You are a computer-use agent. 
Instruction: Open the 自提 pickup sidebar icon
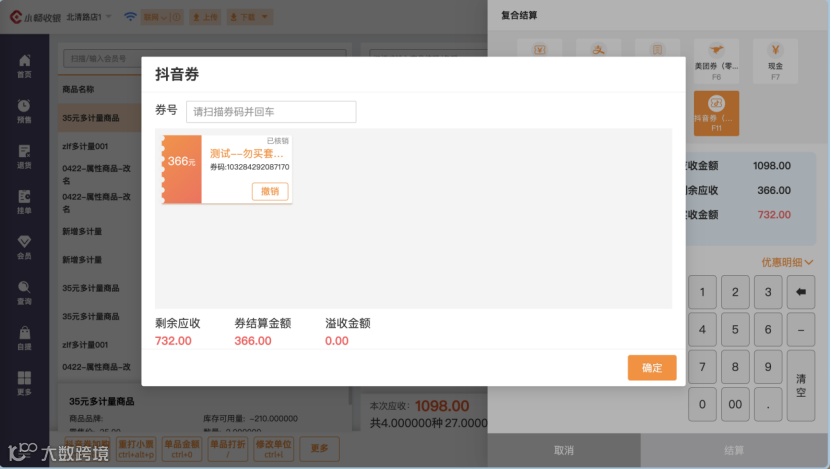[x=24, y=338]
